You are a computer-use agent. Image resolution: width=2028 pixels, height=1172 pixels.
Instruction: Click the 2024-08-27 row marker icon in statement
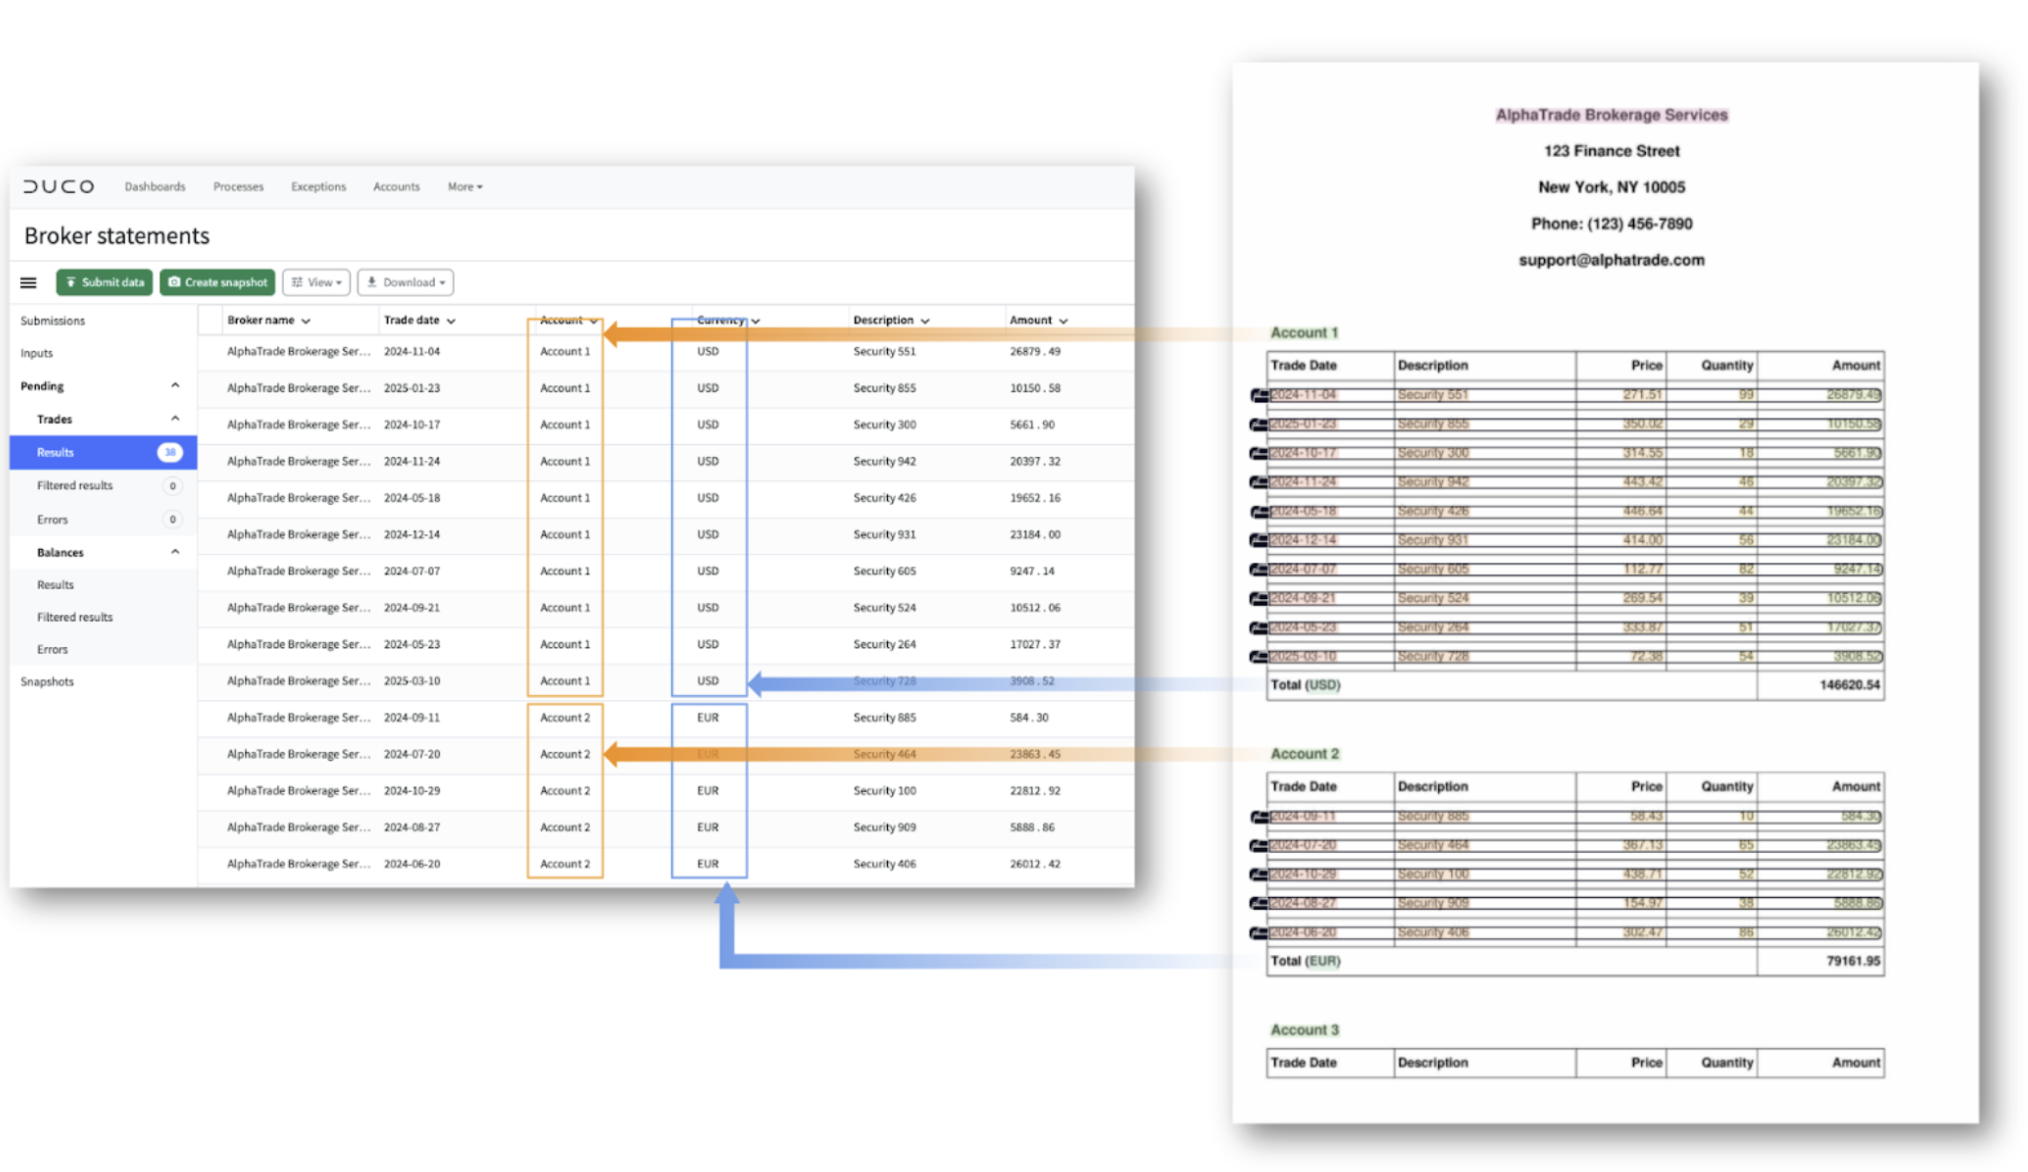click(x=1259, y=904)
